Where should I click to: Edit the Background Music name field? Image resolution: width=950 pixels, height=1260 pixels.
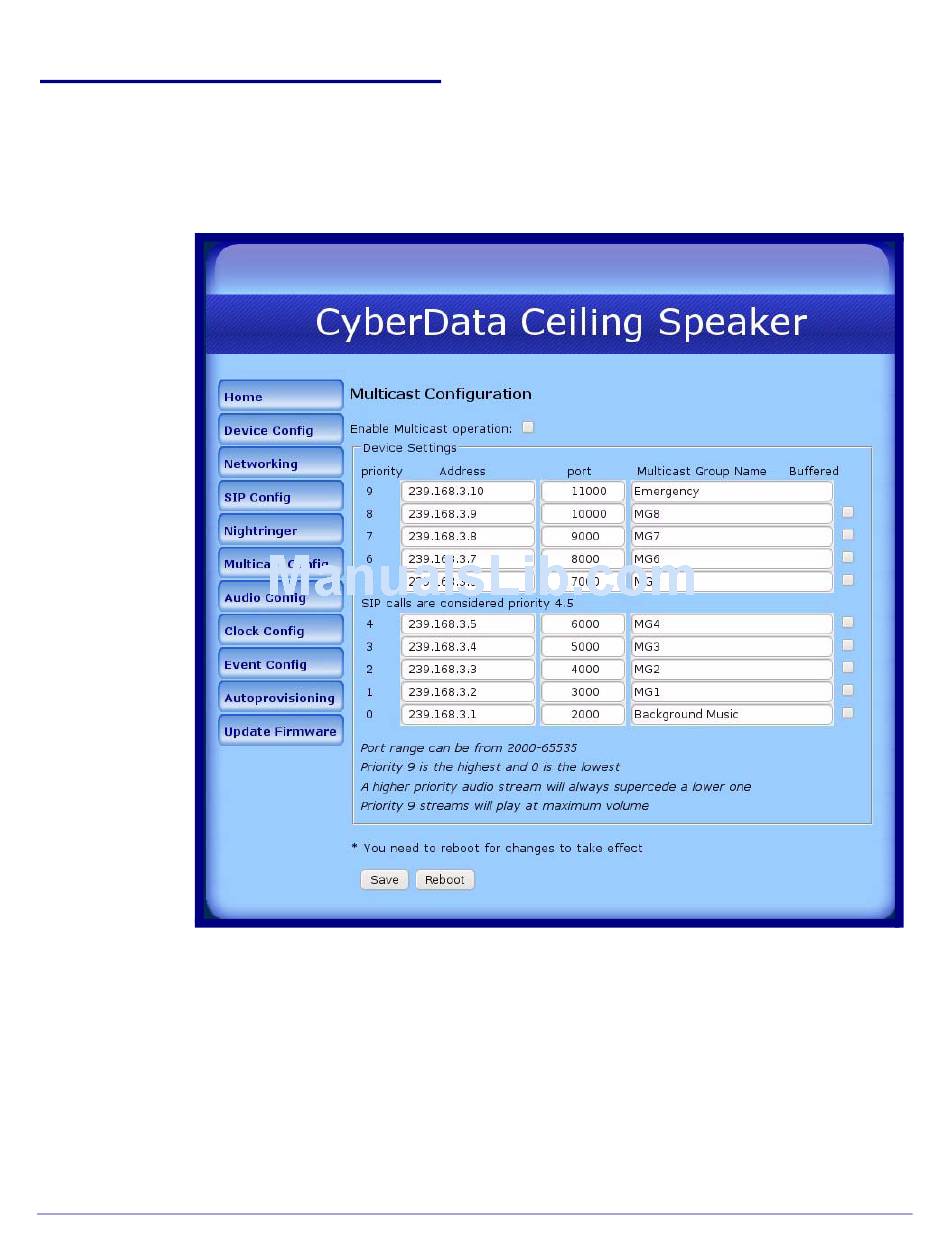732,714
